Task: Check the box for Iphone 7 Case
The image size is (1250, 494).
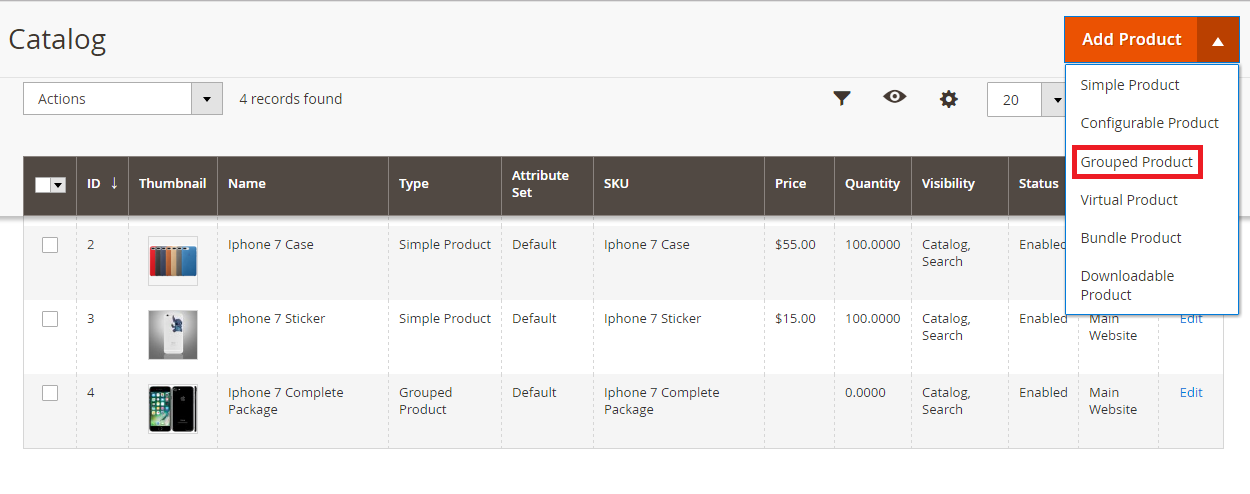Action: [50, 245]
